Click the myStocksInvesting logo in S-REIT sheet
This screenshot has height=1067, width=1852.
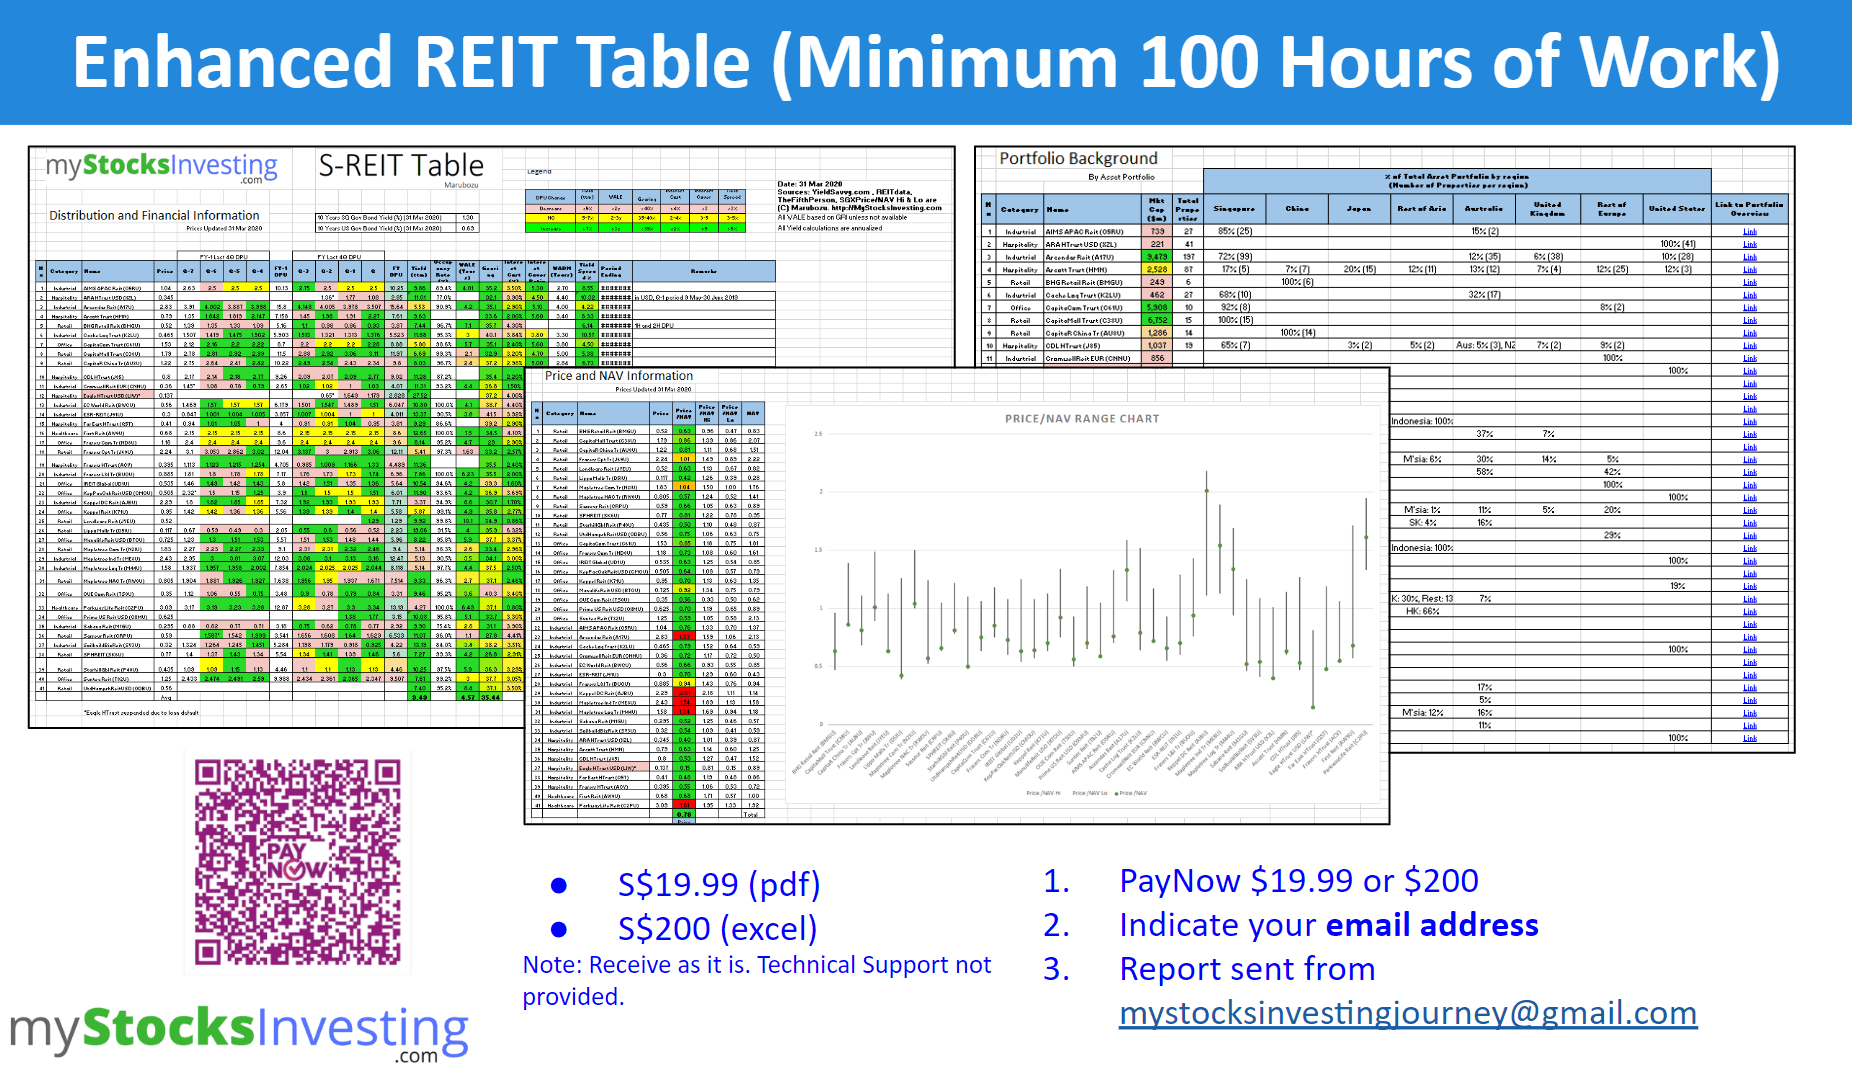pos(162,167)
